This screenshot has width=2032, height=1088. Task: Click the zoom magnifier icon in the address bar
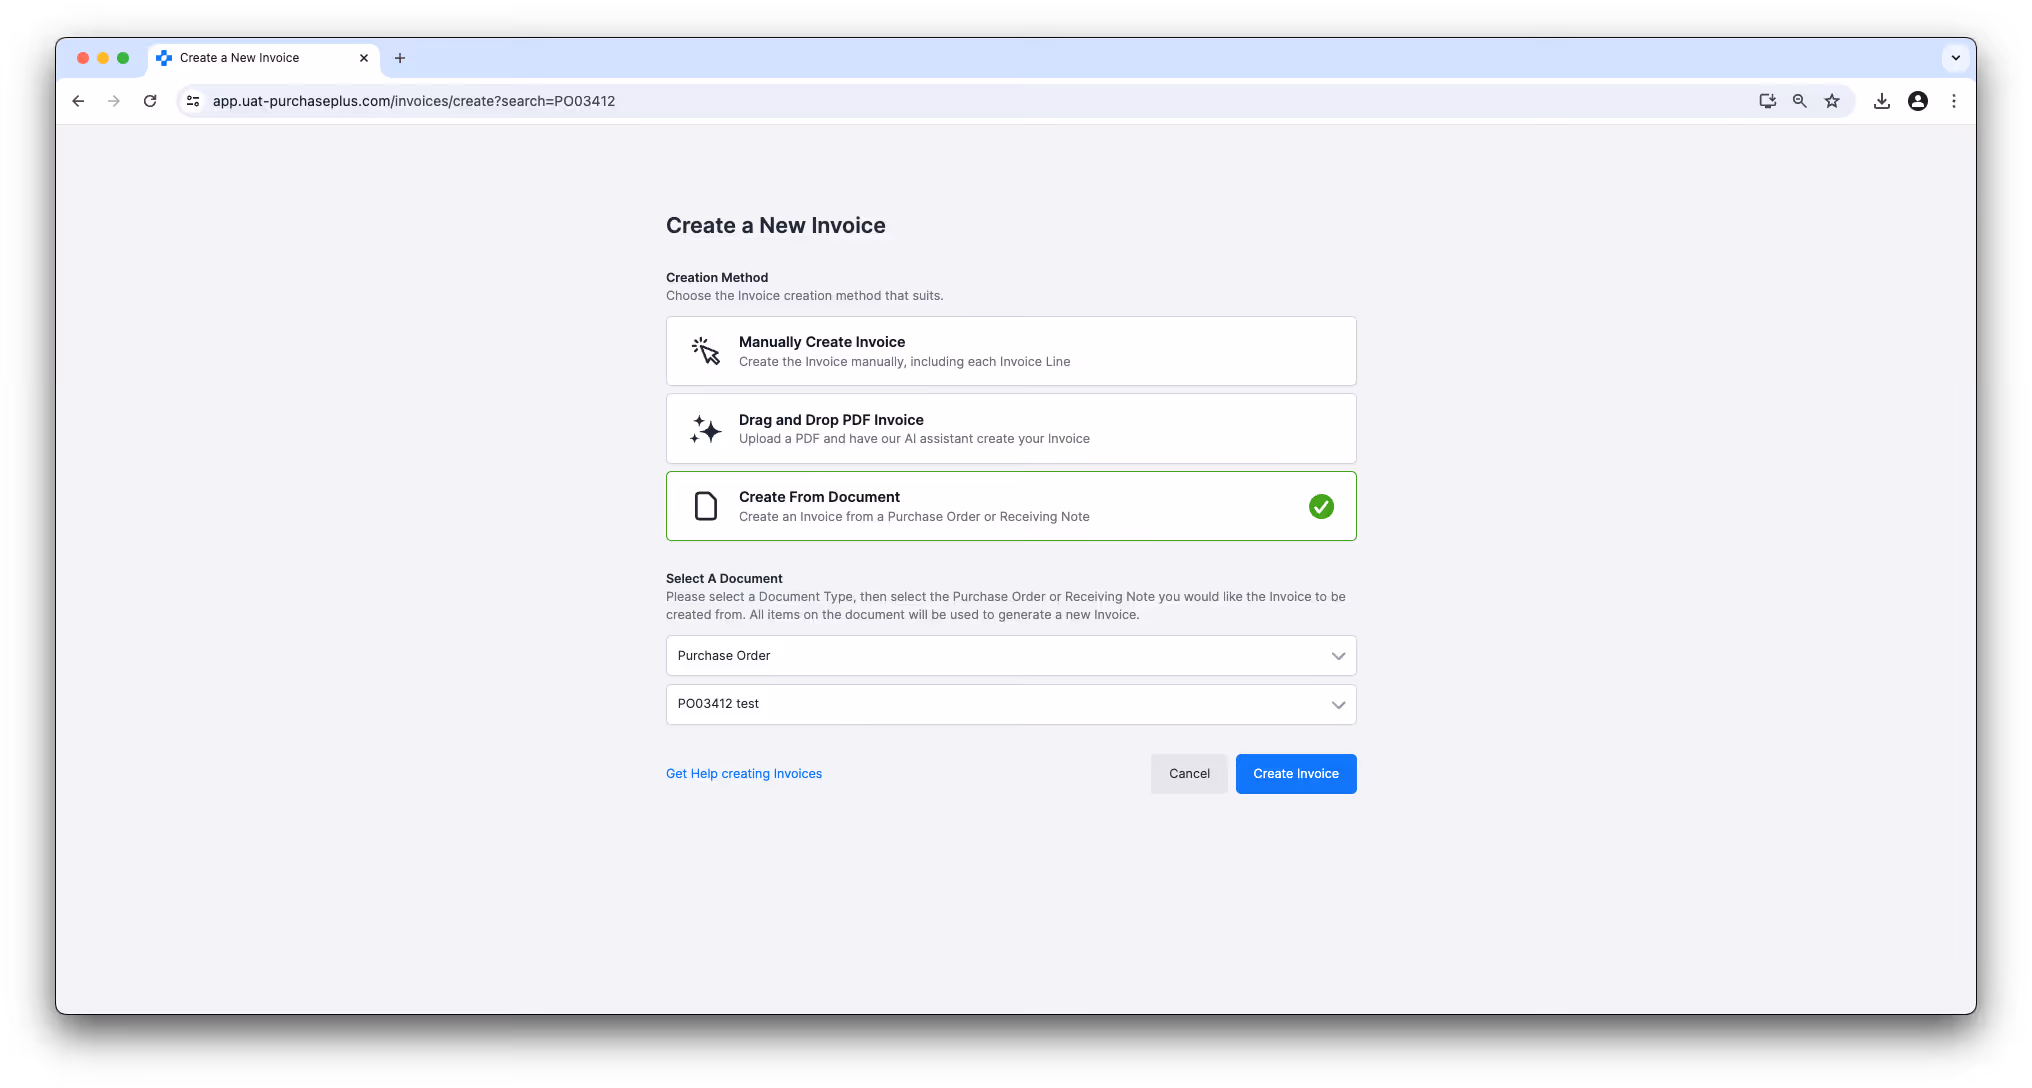click(x=1799, y=101)
